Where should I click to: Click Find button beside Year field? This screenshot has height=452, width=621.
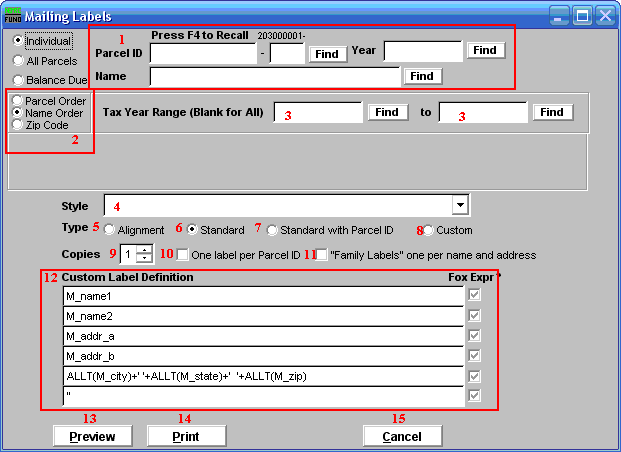click(485, 50)
